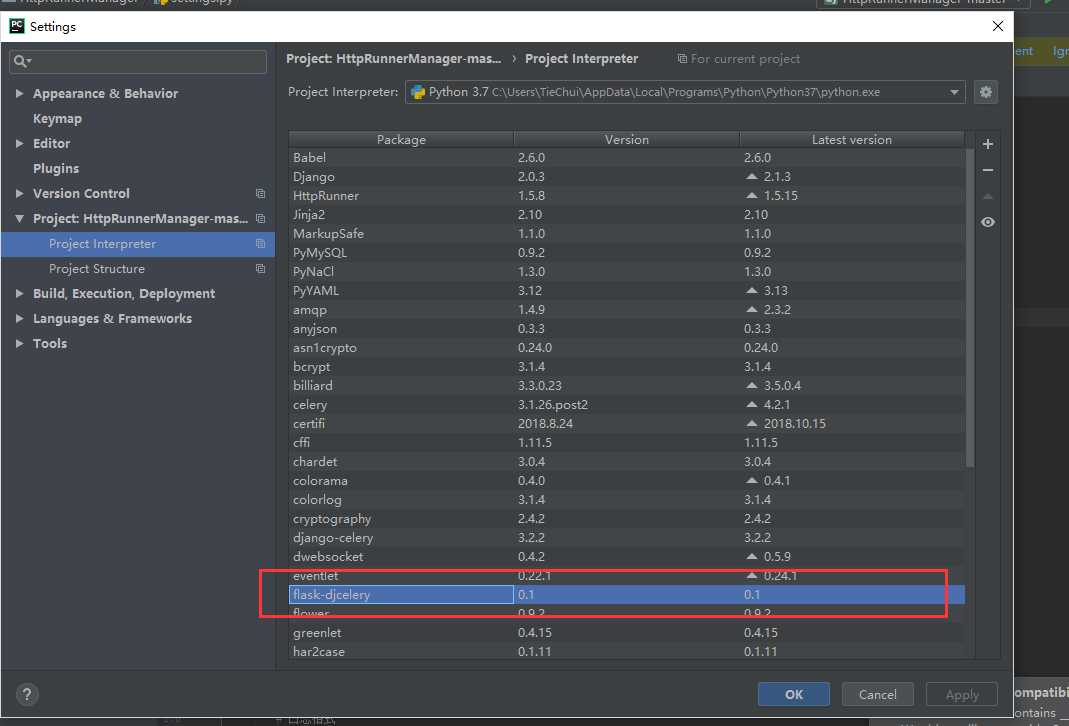Select the bcrypt package row
Screen dimensions: 1069x726
[627, 367]
